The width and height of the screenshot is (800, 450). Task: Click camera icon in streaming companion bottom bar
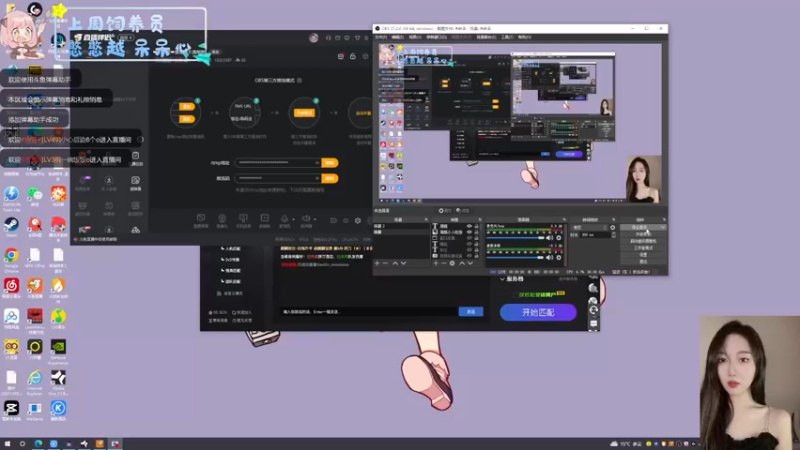tap(222, 218)
